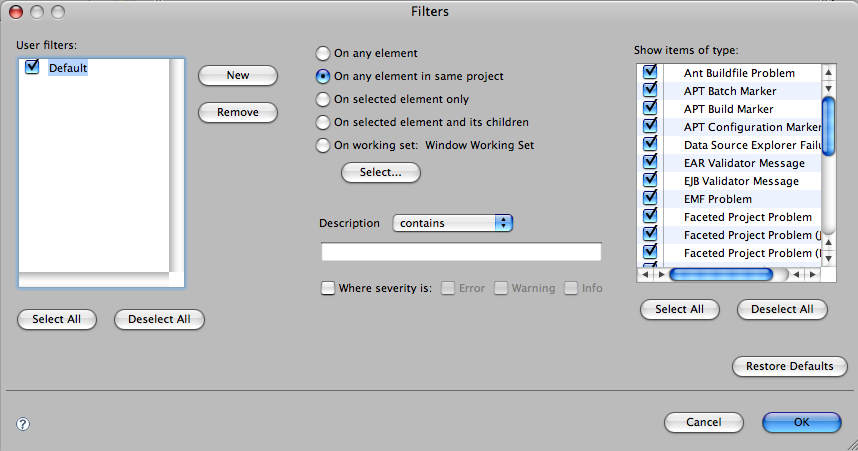Viewport: 858px width, 451px height.
Task: Click Restore Defaults button
Action: (x=790, y=366)
